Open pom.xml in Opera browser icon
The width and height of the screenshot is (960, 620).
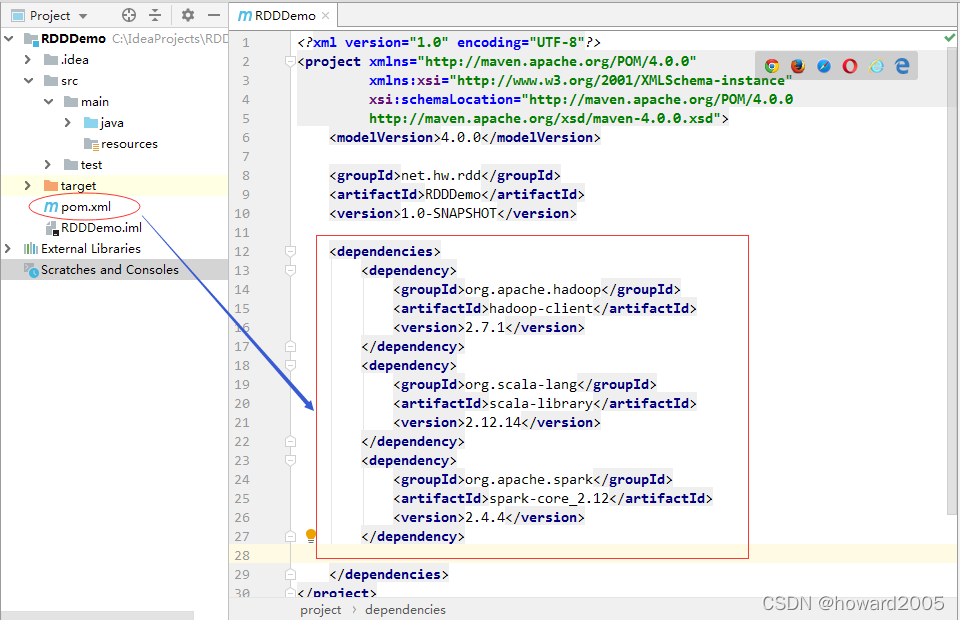[850, 66]
